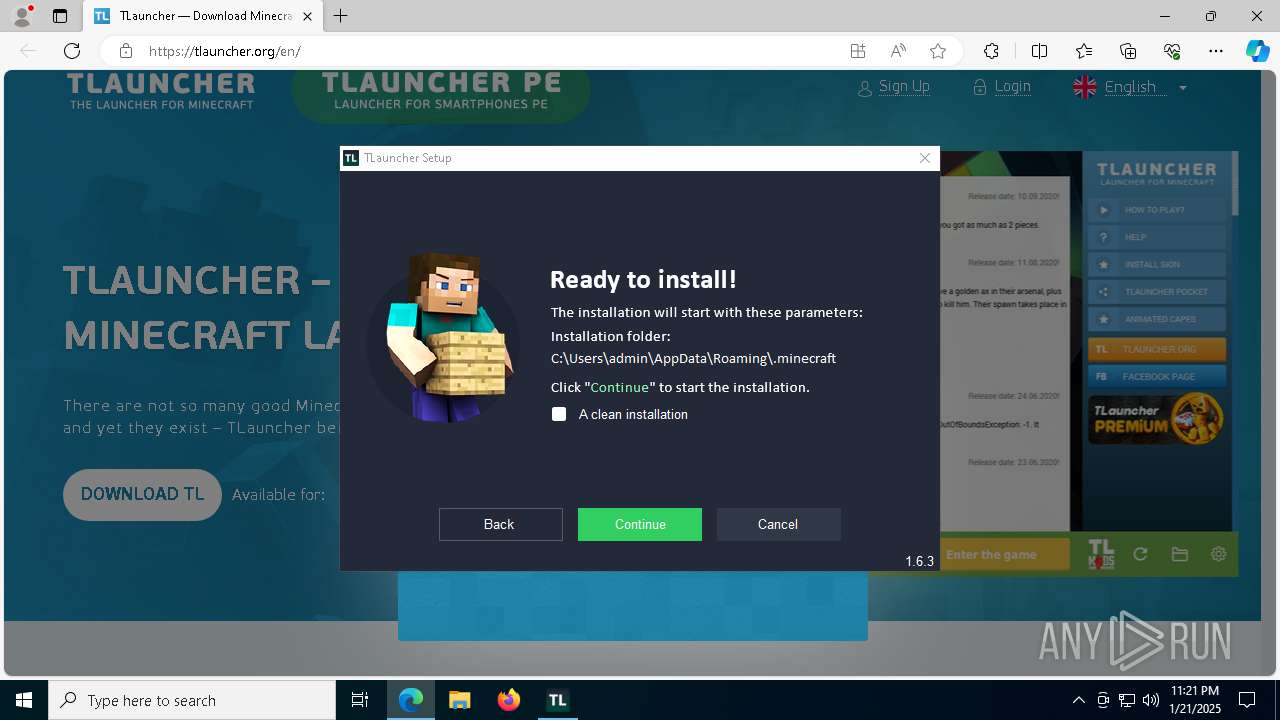Click the UK flag language icon
1280x720 pixels.
pos(1085,87)
